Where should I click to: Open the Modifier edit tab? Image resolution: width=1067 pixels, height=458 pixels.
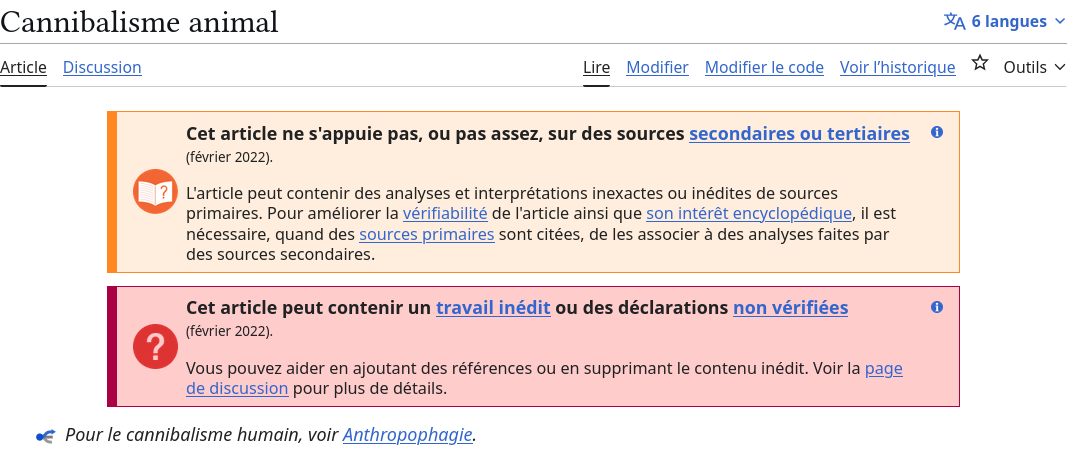[657, 67]
